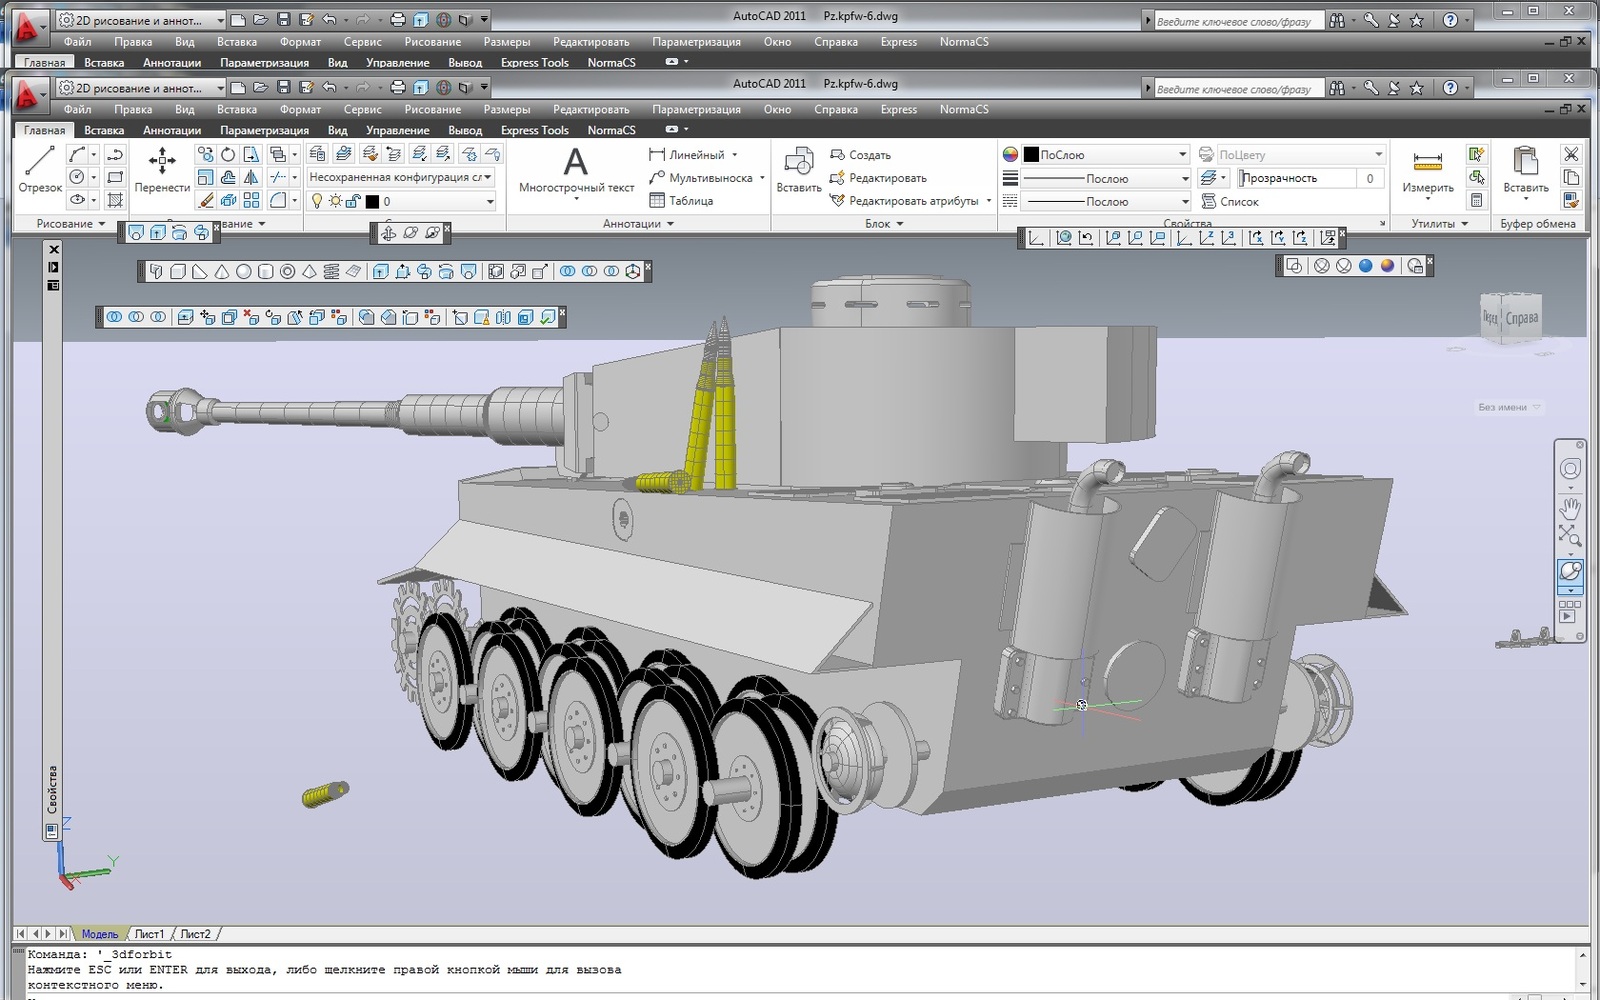Click the Мультивыноска button
Screen dimensions: 1600x1000
point(701,178)
